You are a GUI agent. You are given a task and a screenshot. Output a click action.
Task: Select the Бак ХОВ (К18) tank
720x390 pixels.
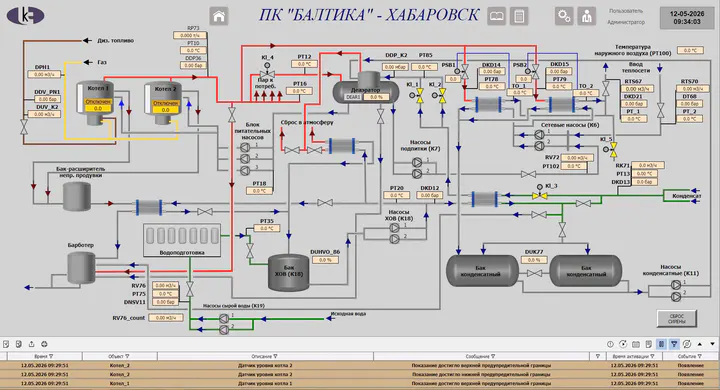click(288, 272)
